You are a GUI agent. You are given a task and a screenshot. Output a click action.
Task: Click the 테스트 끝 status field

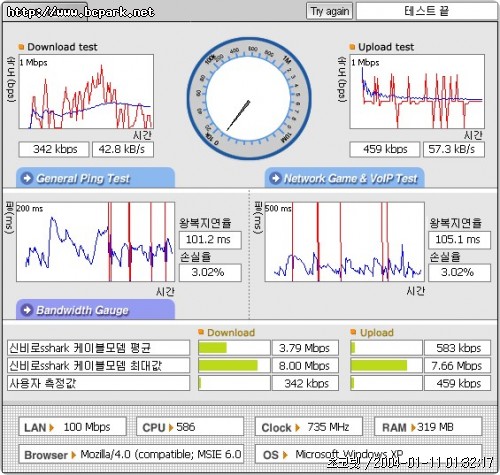(x=426, y=11)
